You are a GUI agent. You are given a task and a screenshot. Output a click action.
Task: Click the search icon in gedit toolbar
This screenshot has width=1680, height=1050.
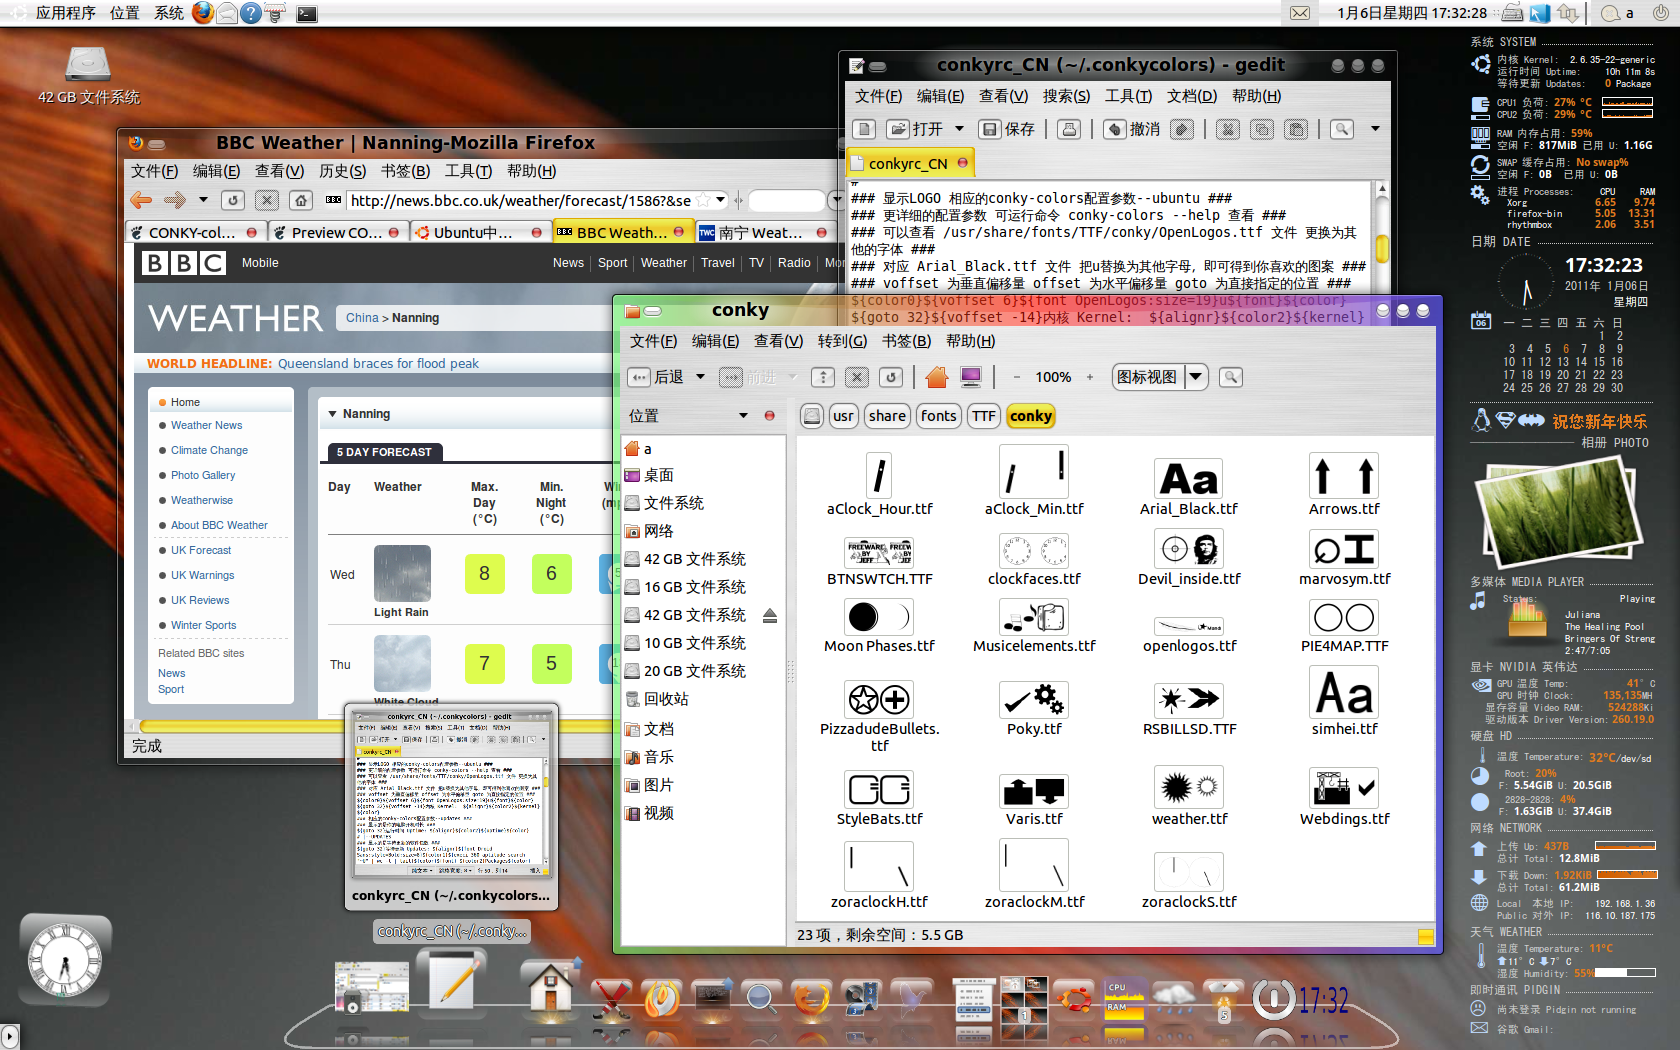(1342, 129)
